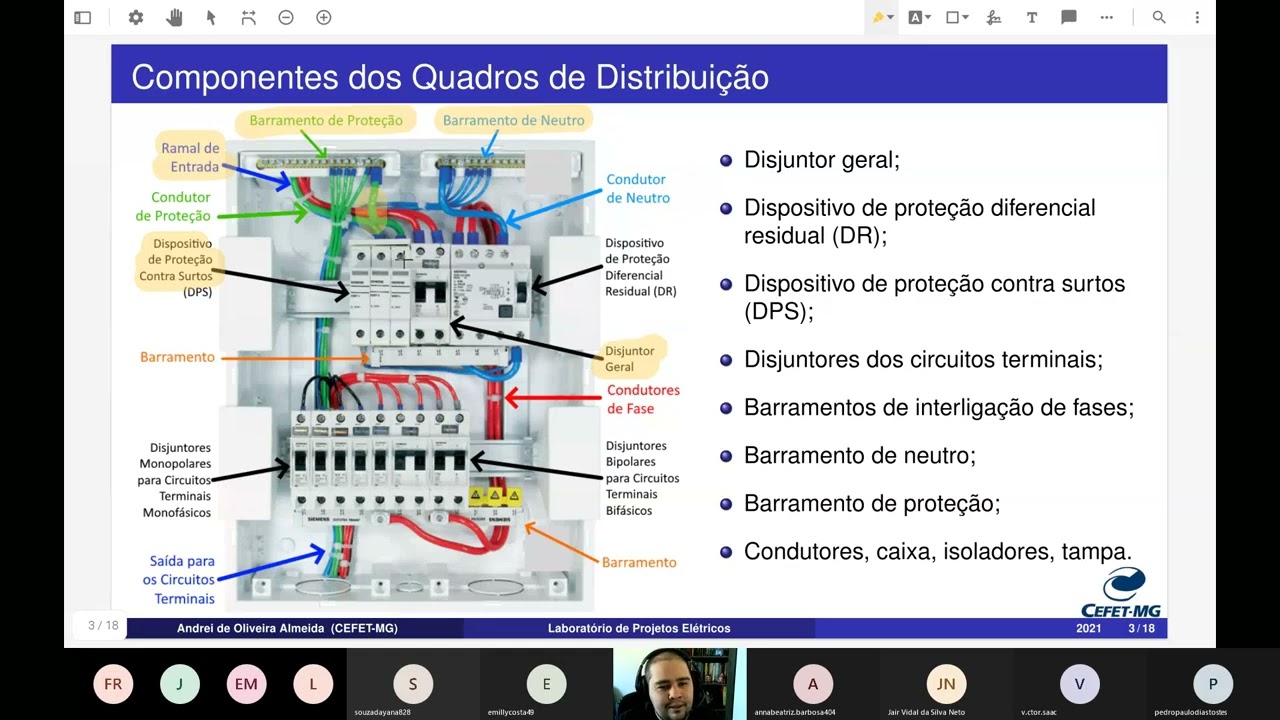Click participant avatar EM
This screenshot has height=720, width=1280.
(246, 684)
